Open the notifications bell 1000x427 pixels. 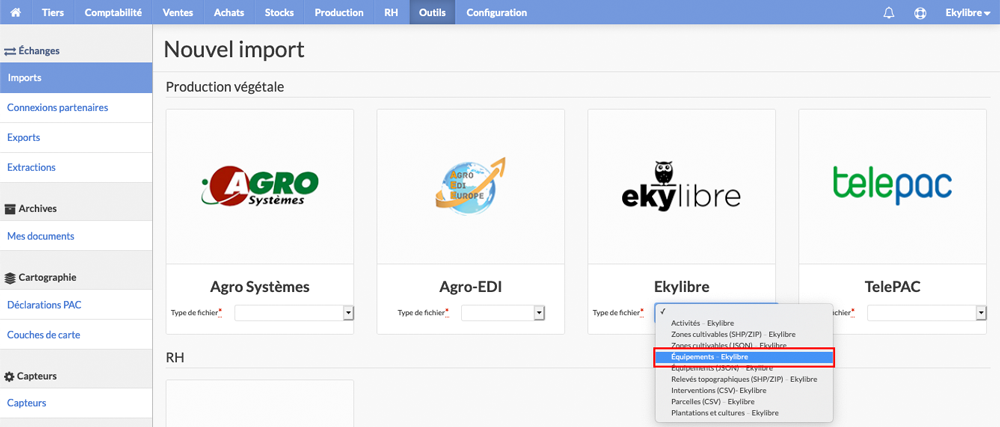pyautogui.click(x=888, y=13)
